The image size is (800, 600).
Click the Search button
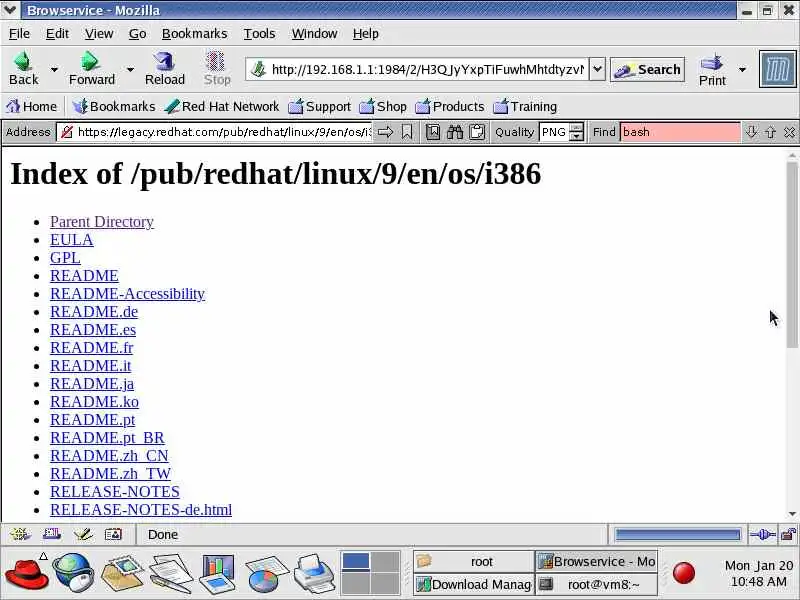click(647, 70)
